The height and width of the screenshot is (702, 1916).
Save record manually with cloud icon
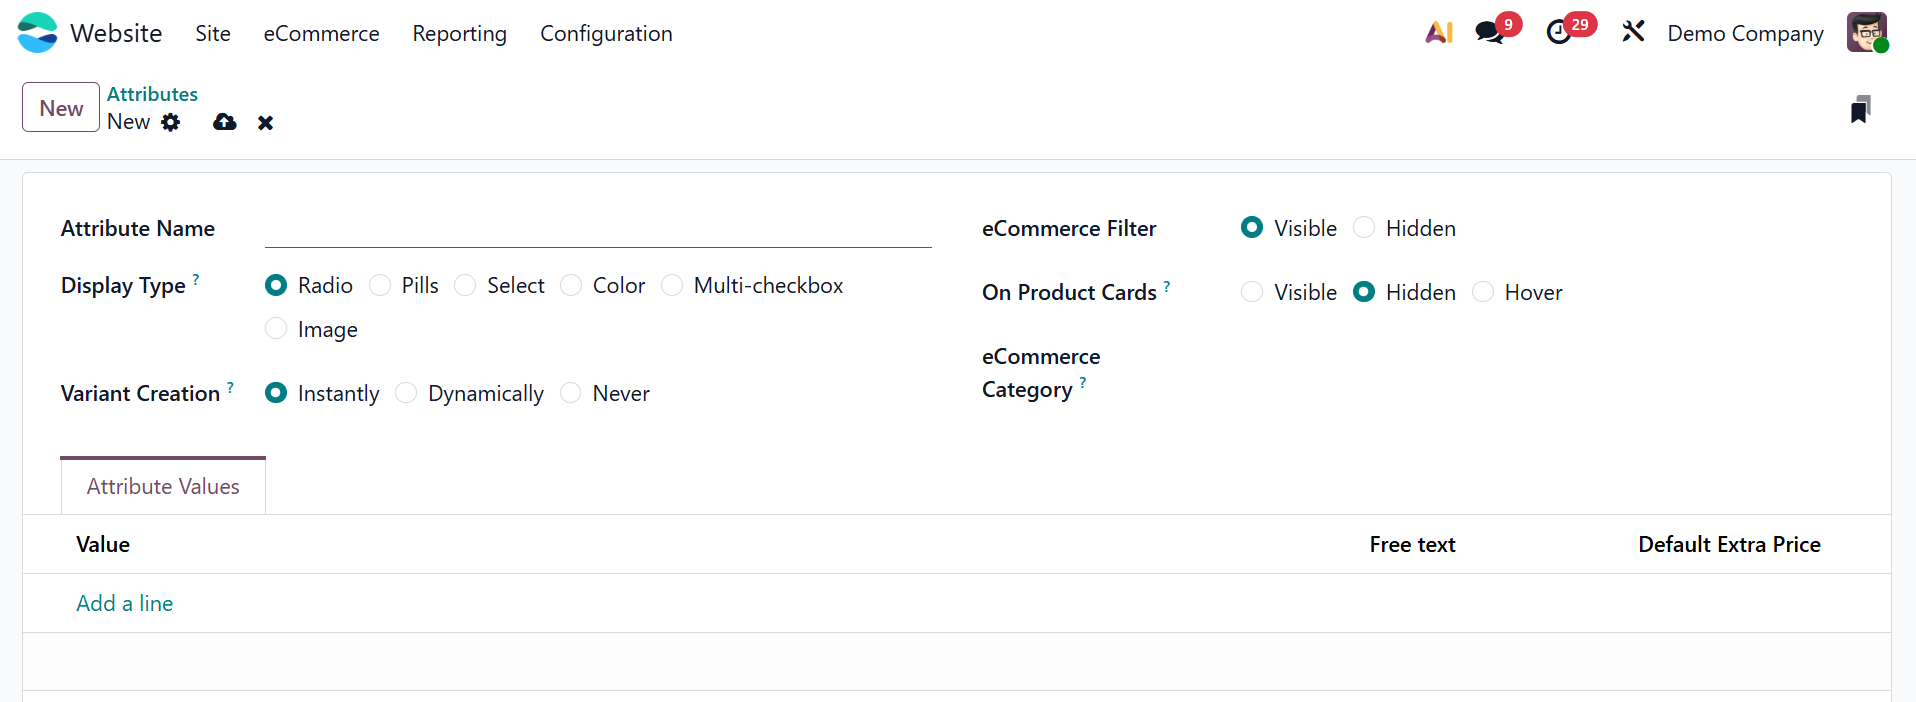click(225, 122)
